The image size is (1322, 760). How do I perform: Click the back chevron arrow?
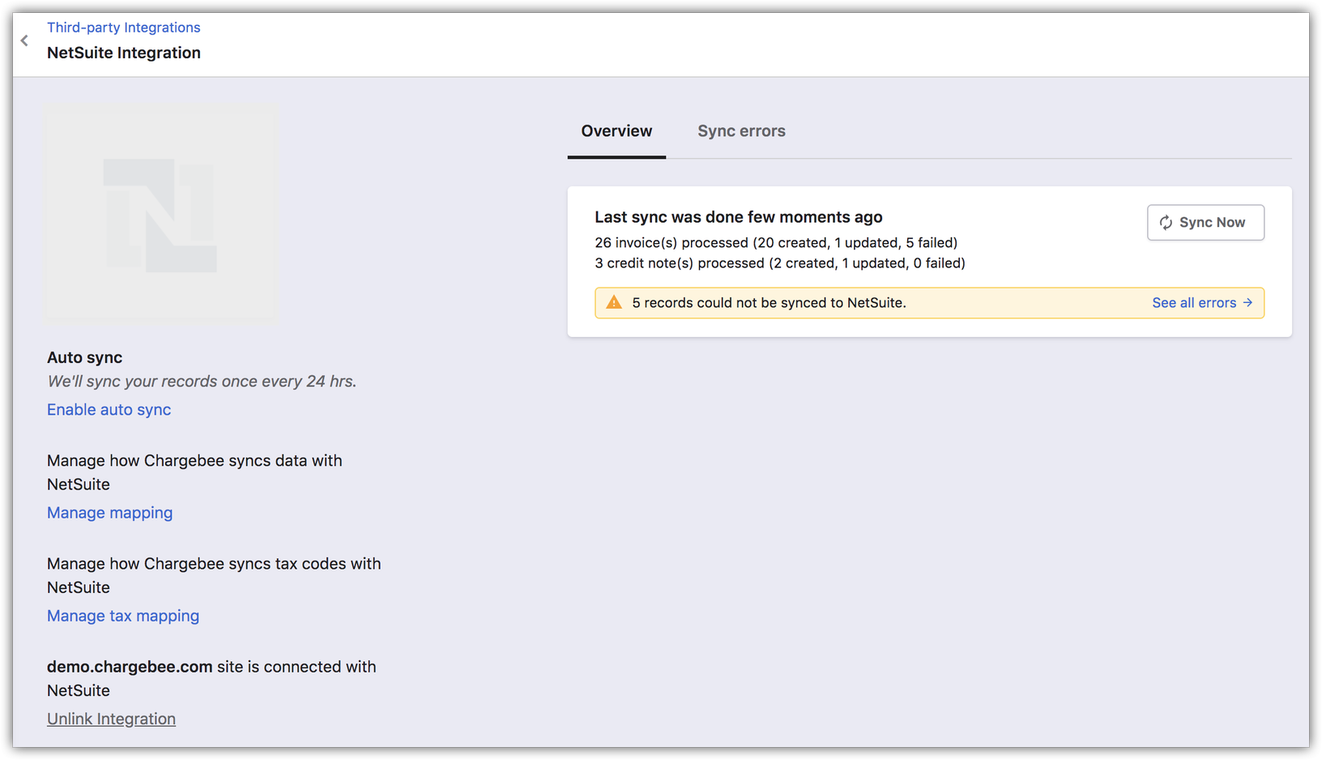click(25, 41)
